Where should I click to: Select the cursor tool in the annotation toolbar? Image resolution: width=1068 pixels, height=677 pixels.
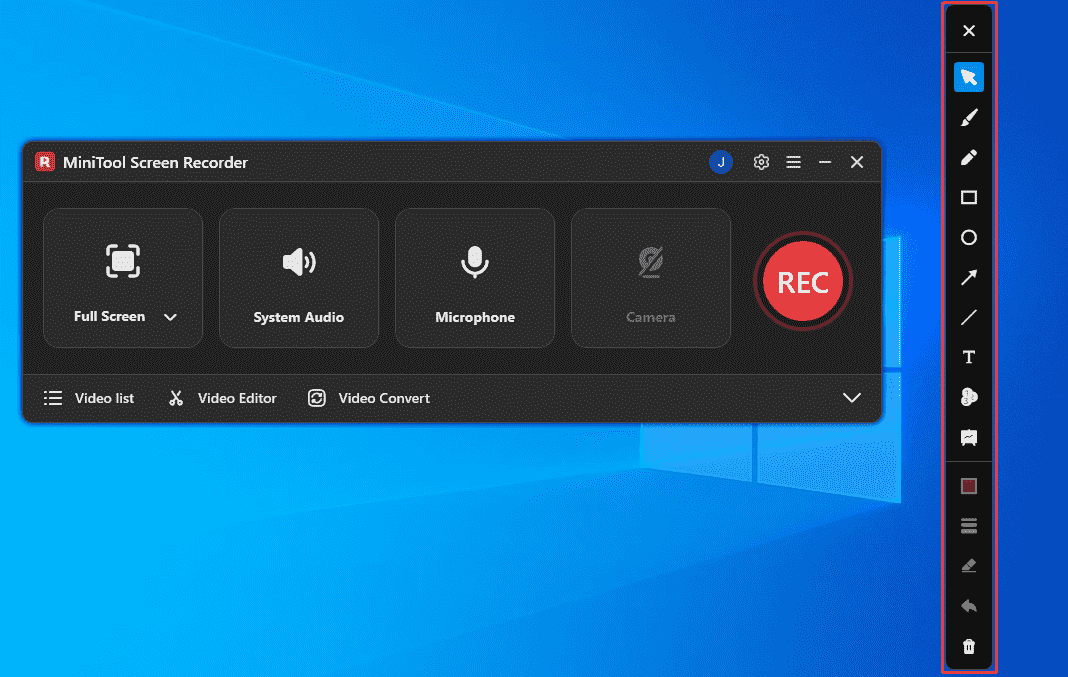pyautogui.click(x=968, y=76)
